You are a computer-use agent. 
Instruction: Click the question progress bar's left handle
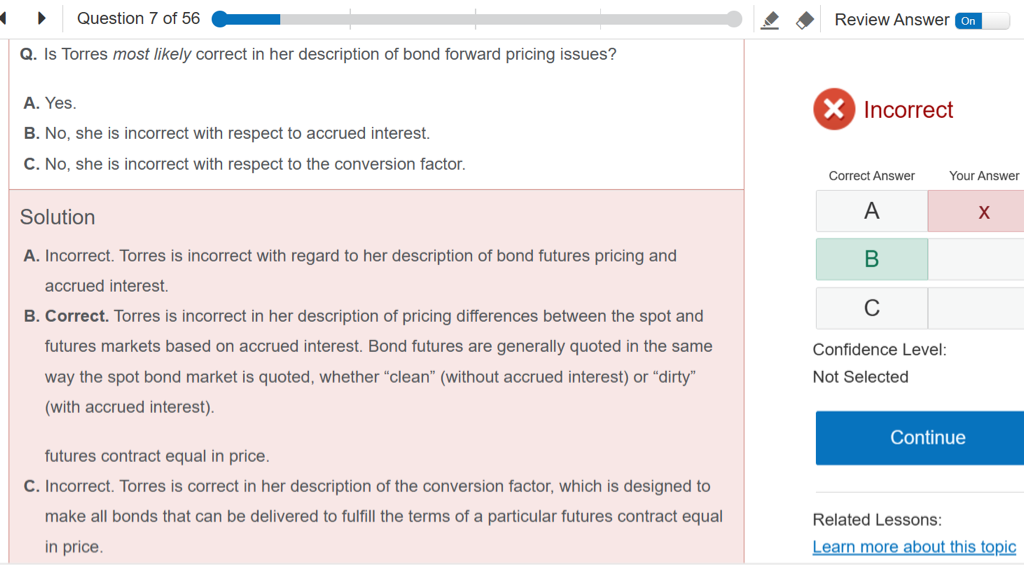tap(220, 19)
